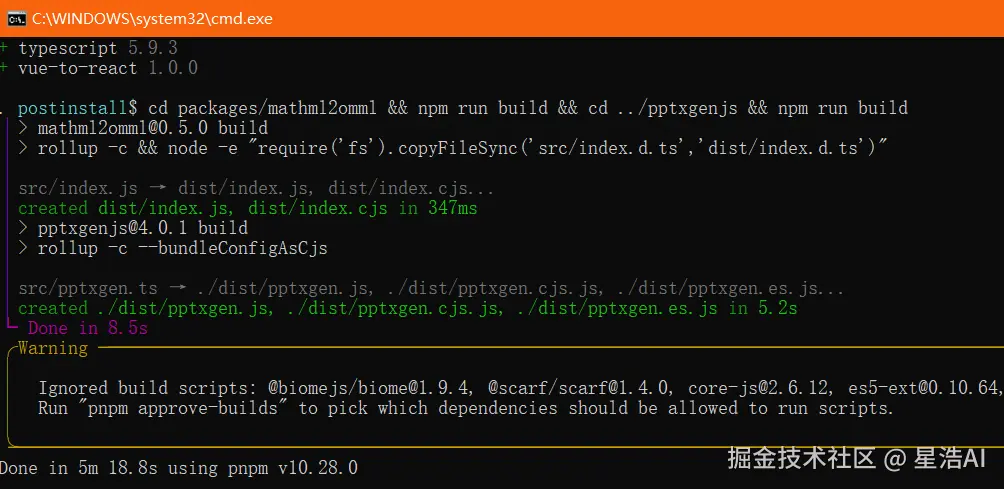
Task: Click the 'Done in 5m 18.8s' summary line
Action: click(178, 468)
